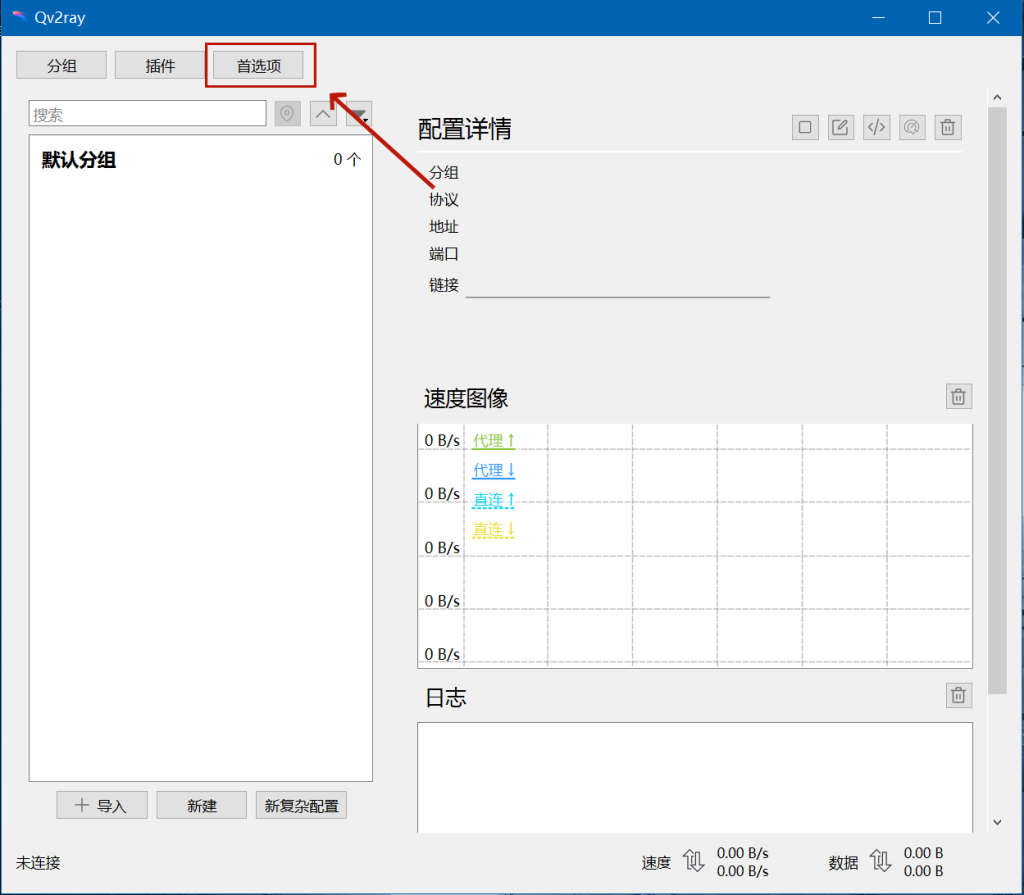Select the 默认分组 group row
The width and height of the screenshot is (1024, 895).
pyautogui.click(x=200, y=159)
